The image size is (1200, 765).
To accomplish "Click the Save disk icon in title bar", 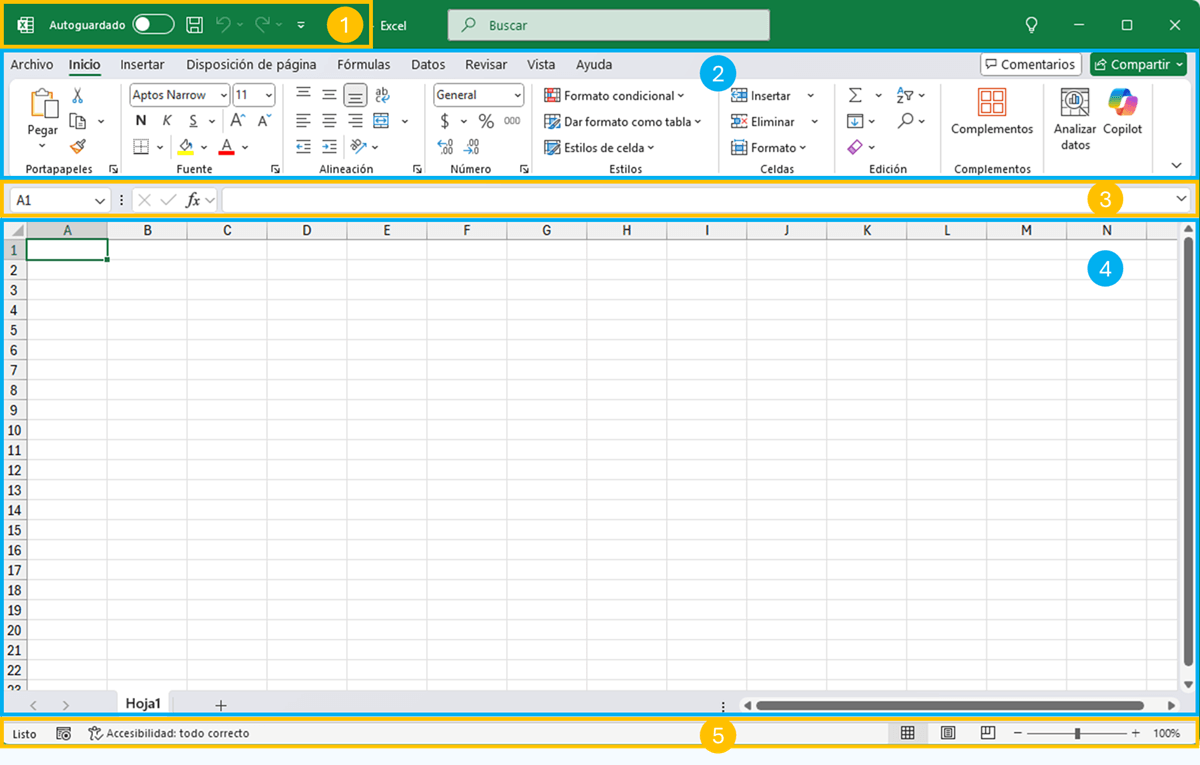I will (195, 25).
